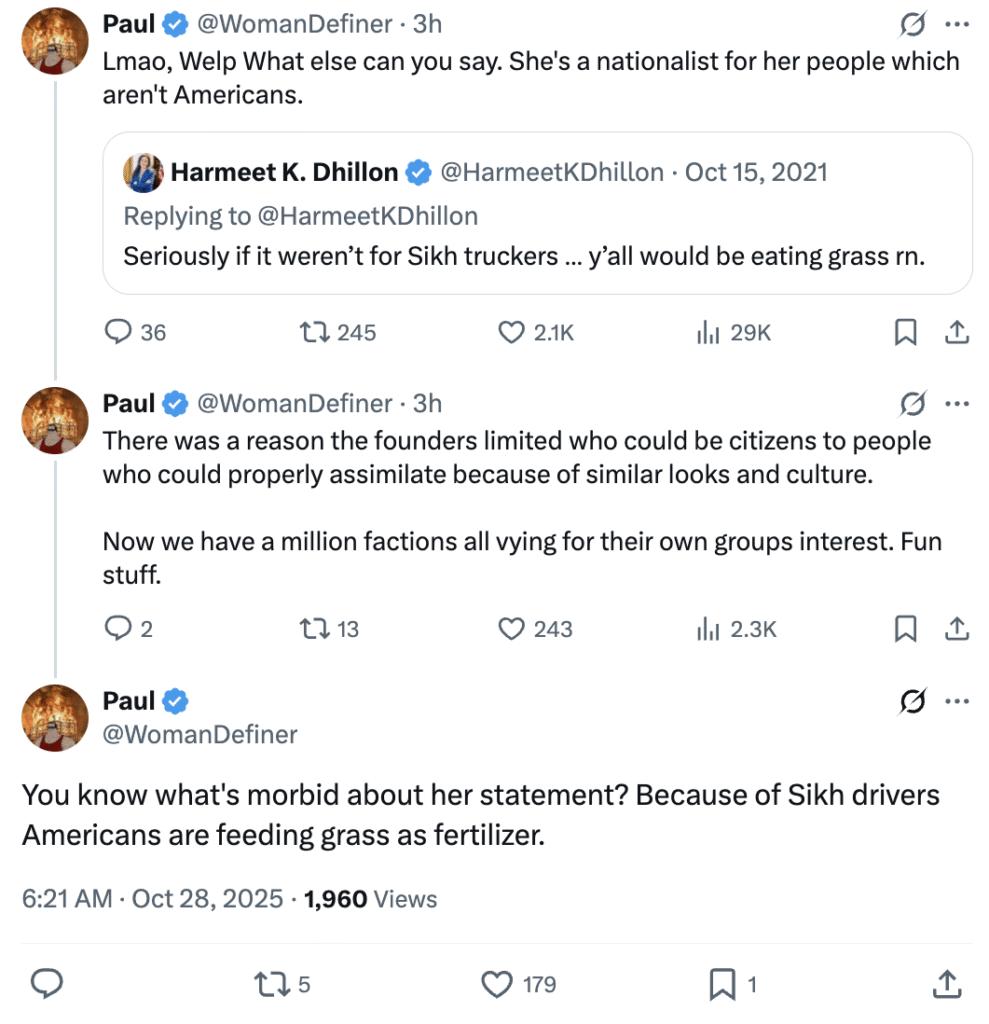The width and height of the screenshot is (989, 1024).
Task: Open more options on second tweet
Action: coord(957,403)
